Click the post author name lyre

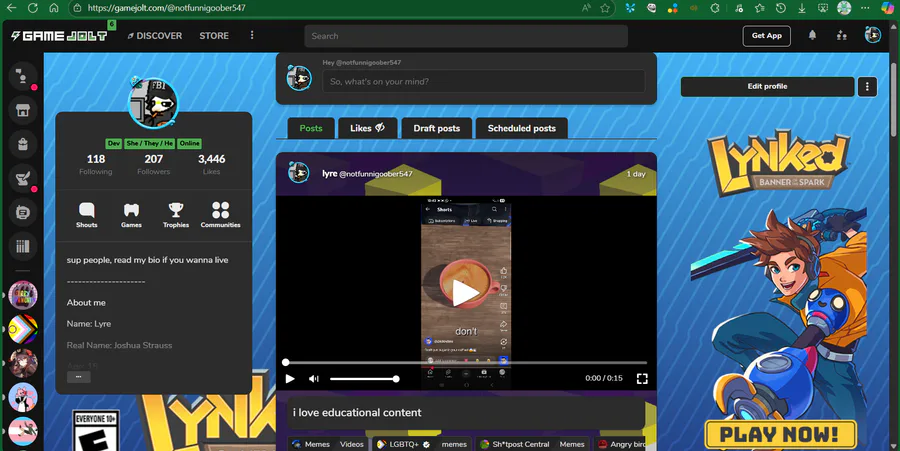pyautogui.click(x=329, y=173)
